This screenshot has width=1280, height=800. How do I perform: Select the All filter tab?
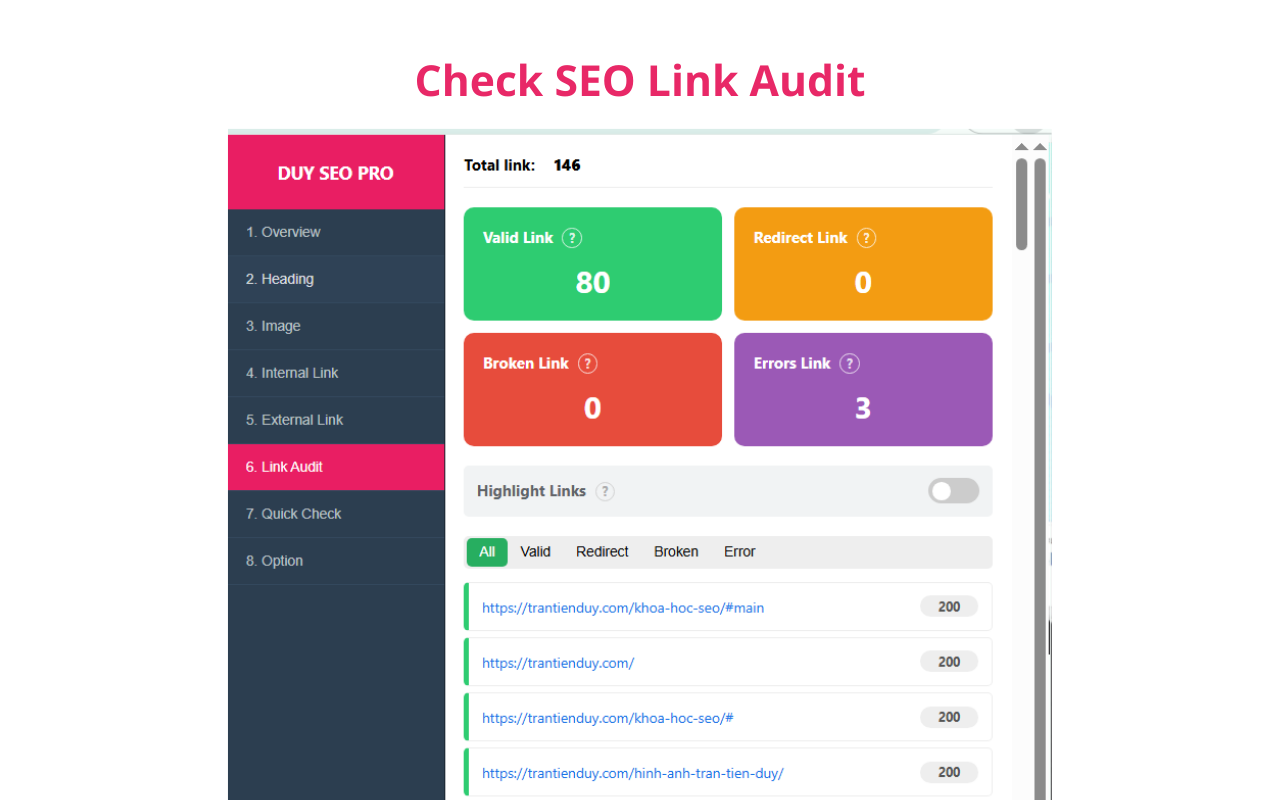pos(486,551)
